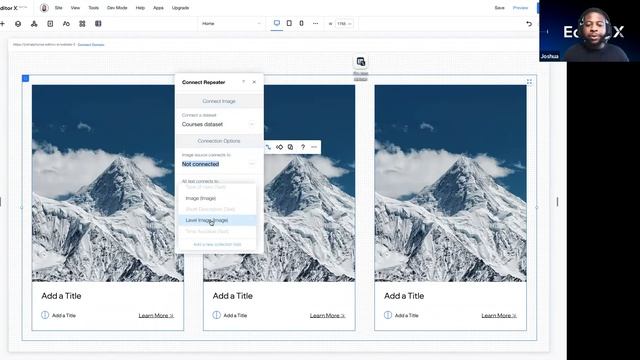Image resolution: width=640 pixels, height=360 pixels.
Task: Select Add a Title heading in first card
Action: pyautogui.click(x=61, y=296)
